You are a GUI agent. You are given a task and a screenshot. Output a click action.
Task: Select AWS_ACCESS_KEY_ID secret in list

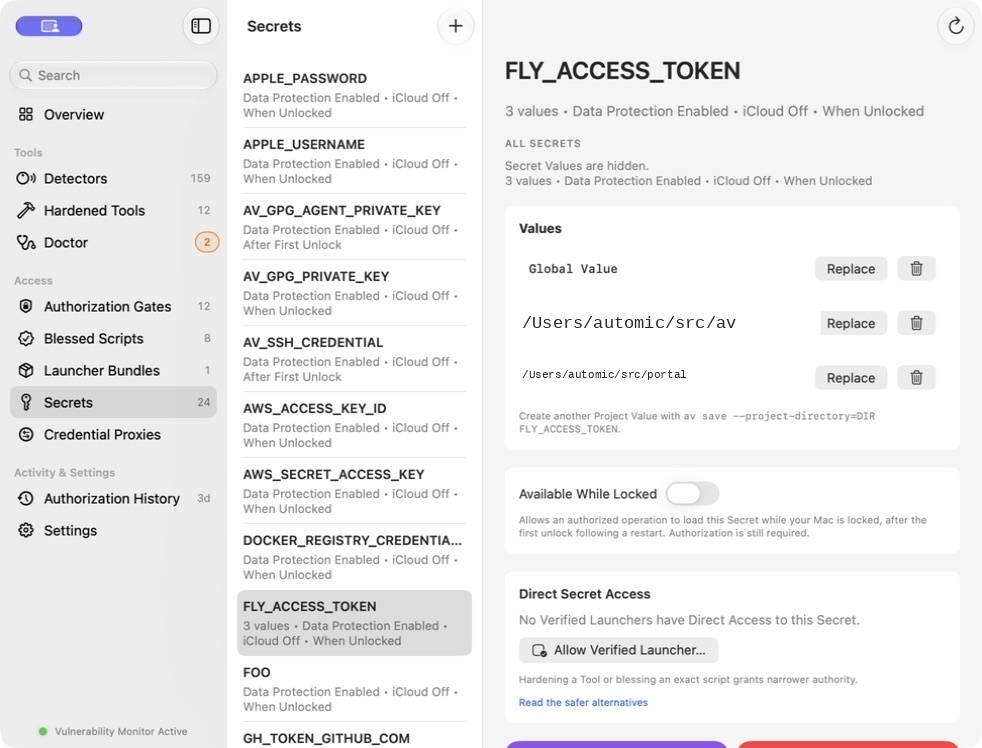coord(354,425)
